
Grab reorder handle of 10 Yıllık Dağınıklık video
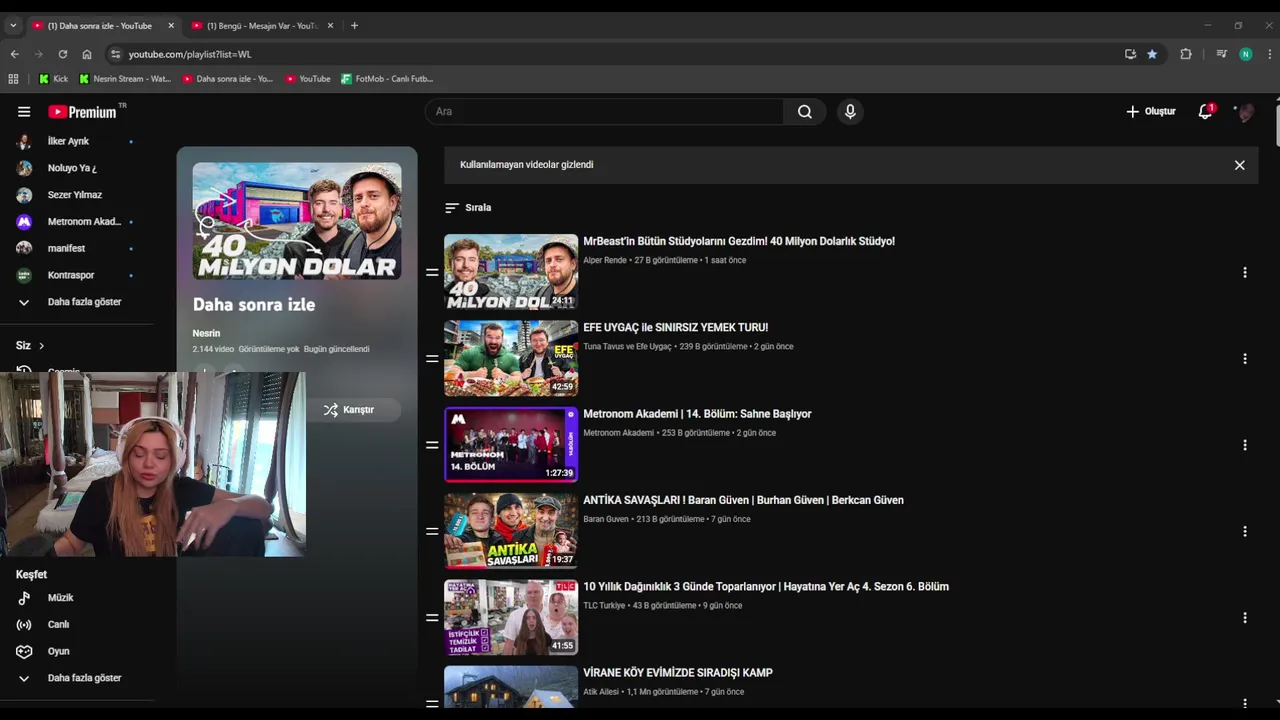pos(432,618)
